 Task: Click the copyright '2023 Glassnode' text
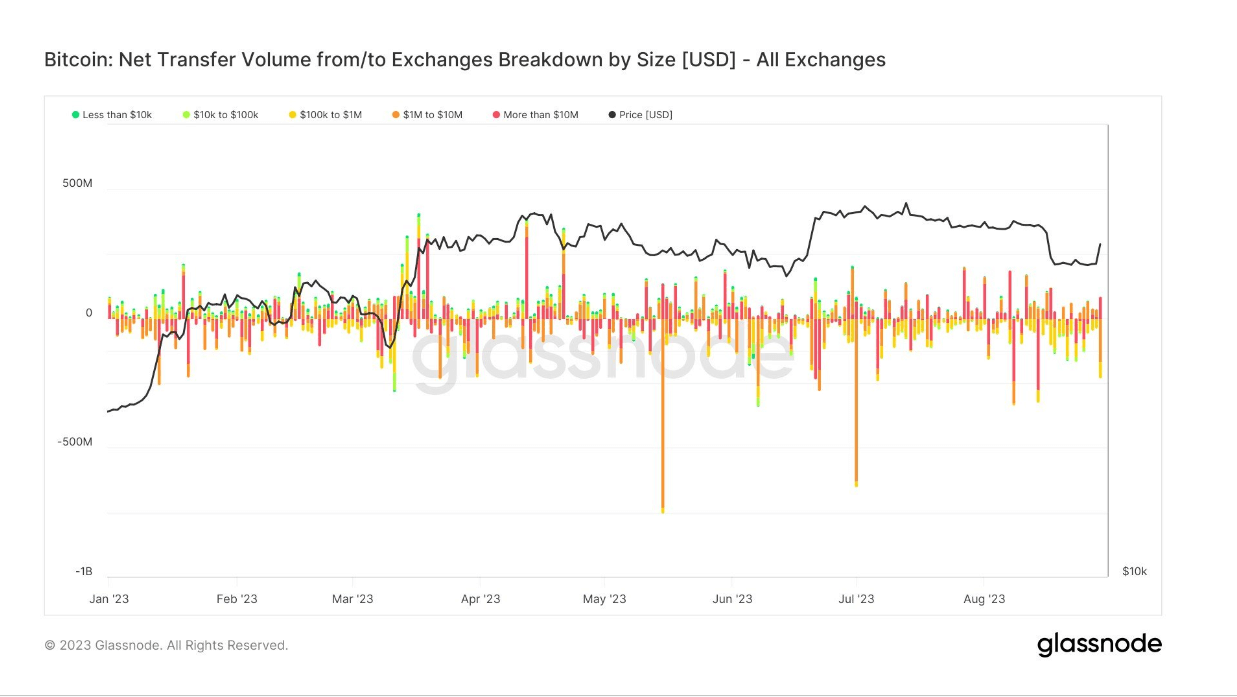(166, 646)
